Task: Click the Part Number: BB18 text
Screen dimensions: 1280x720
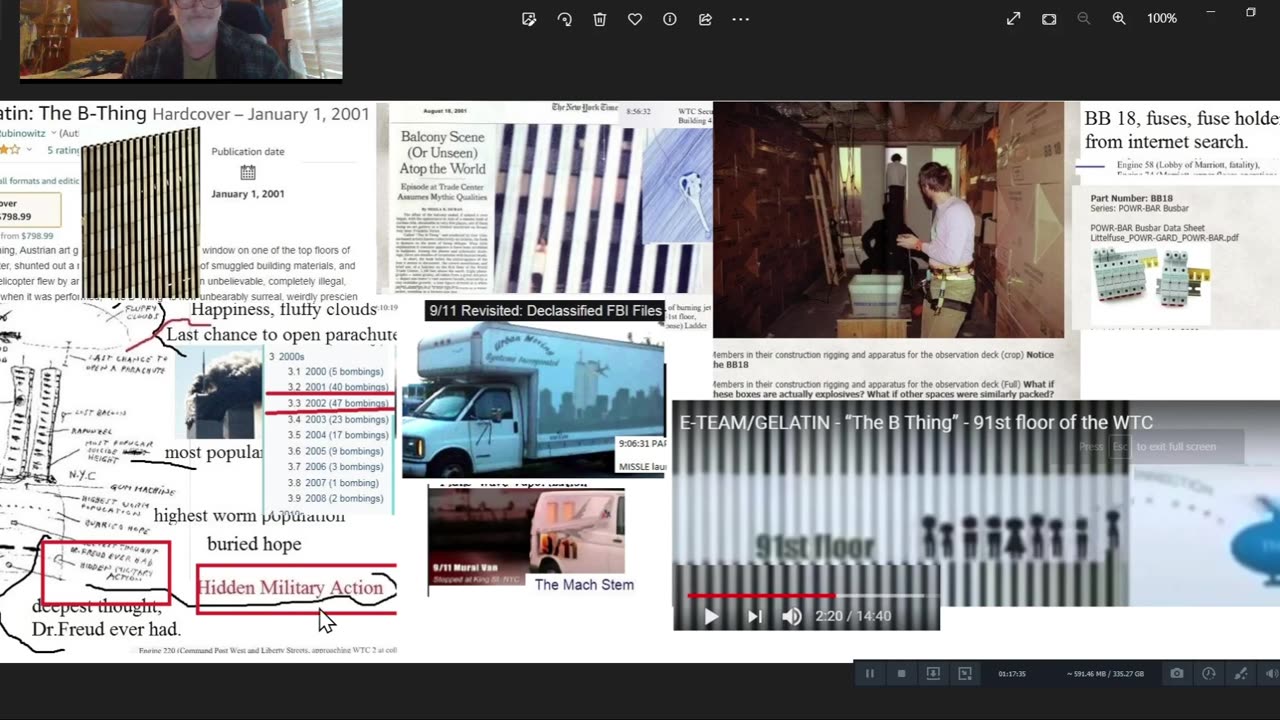Action: point(1131,199)
